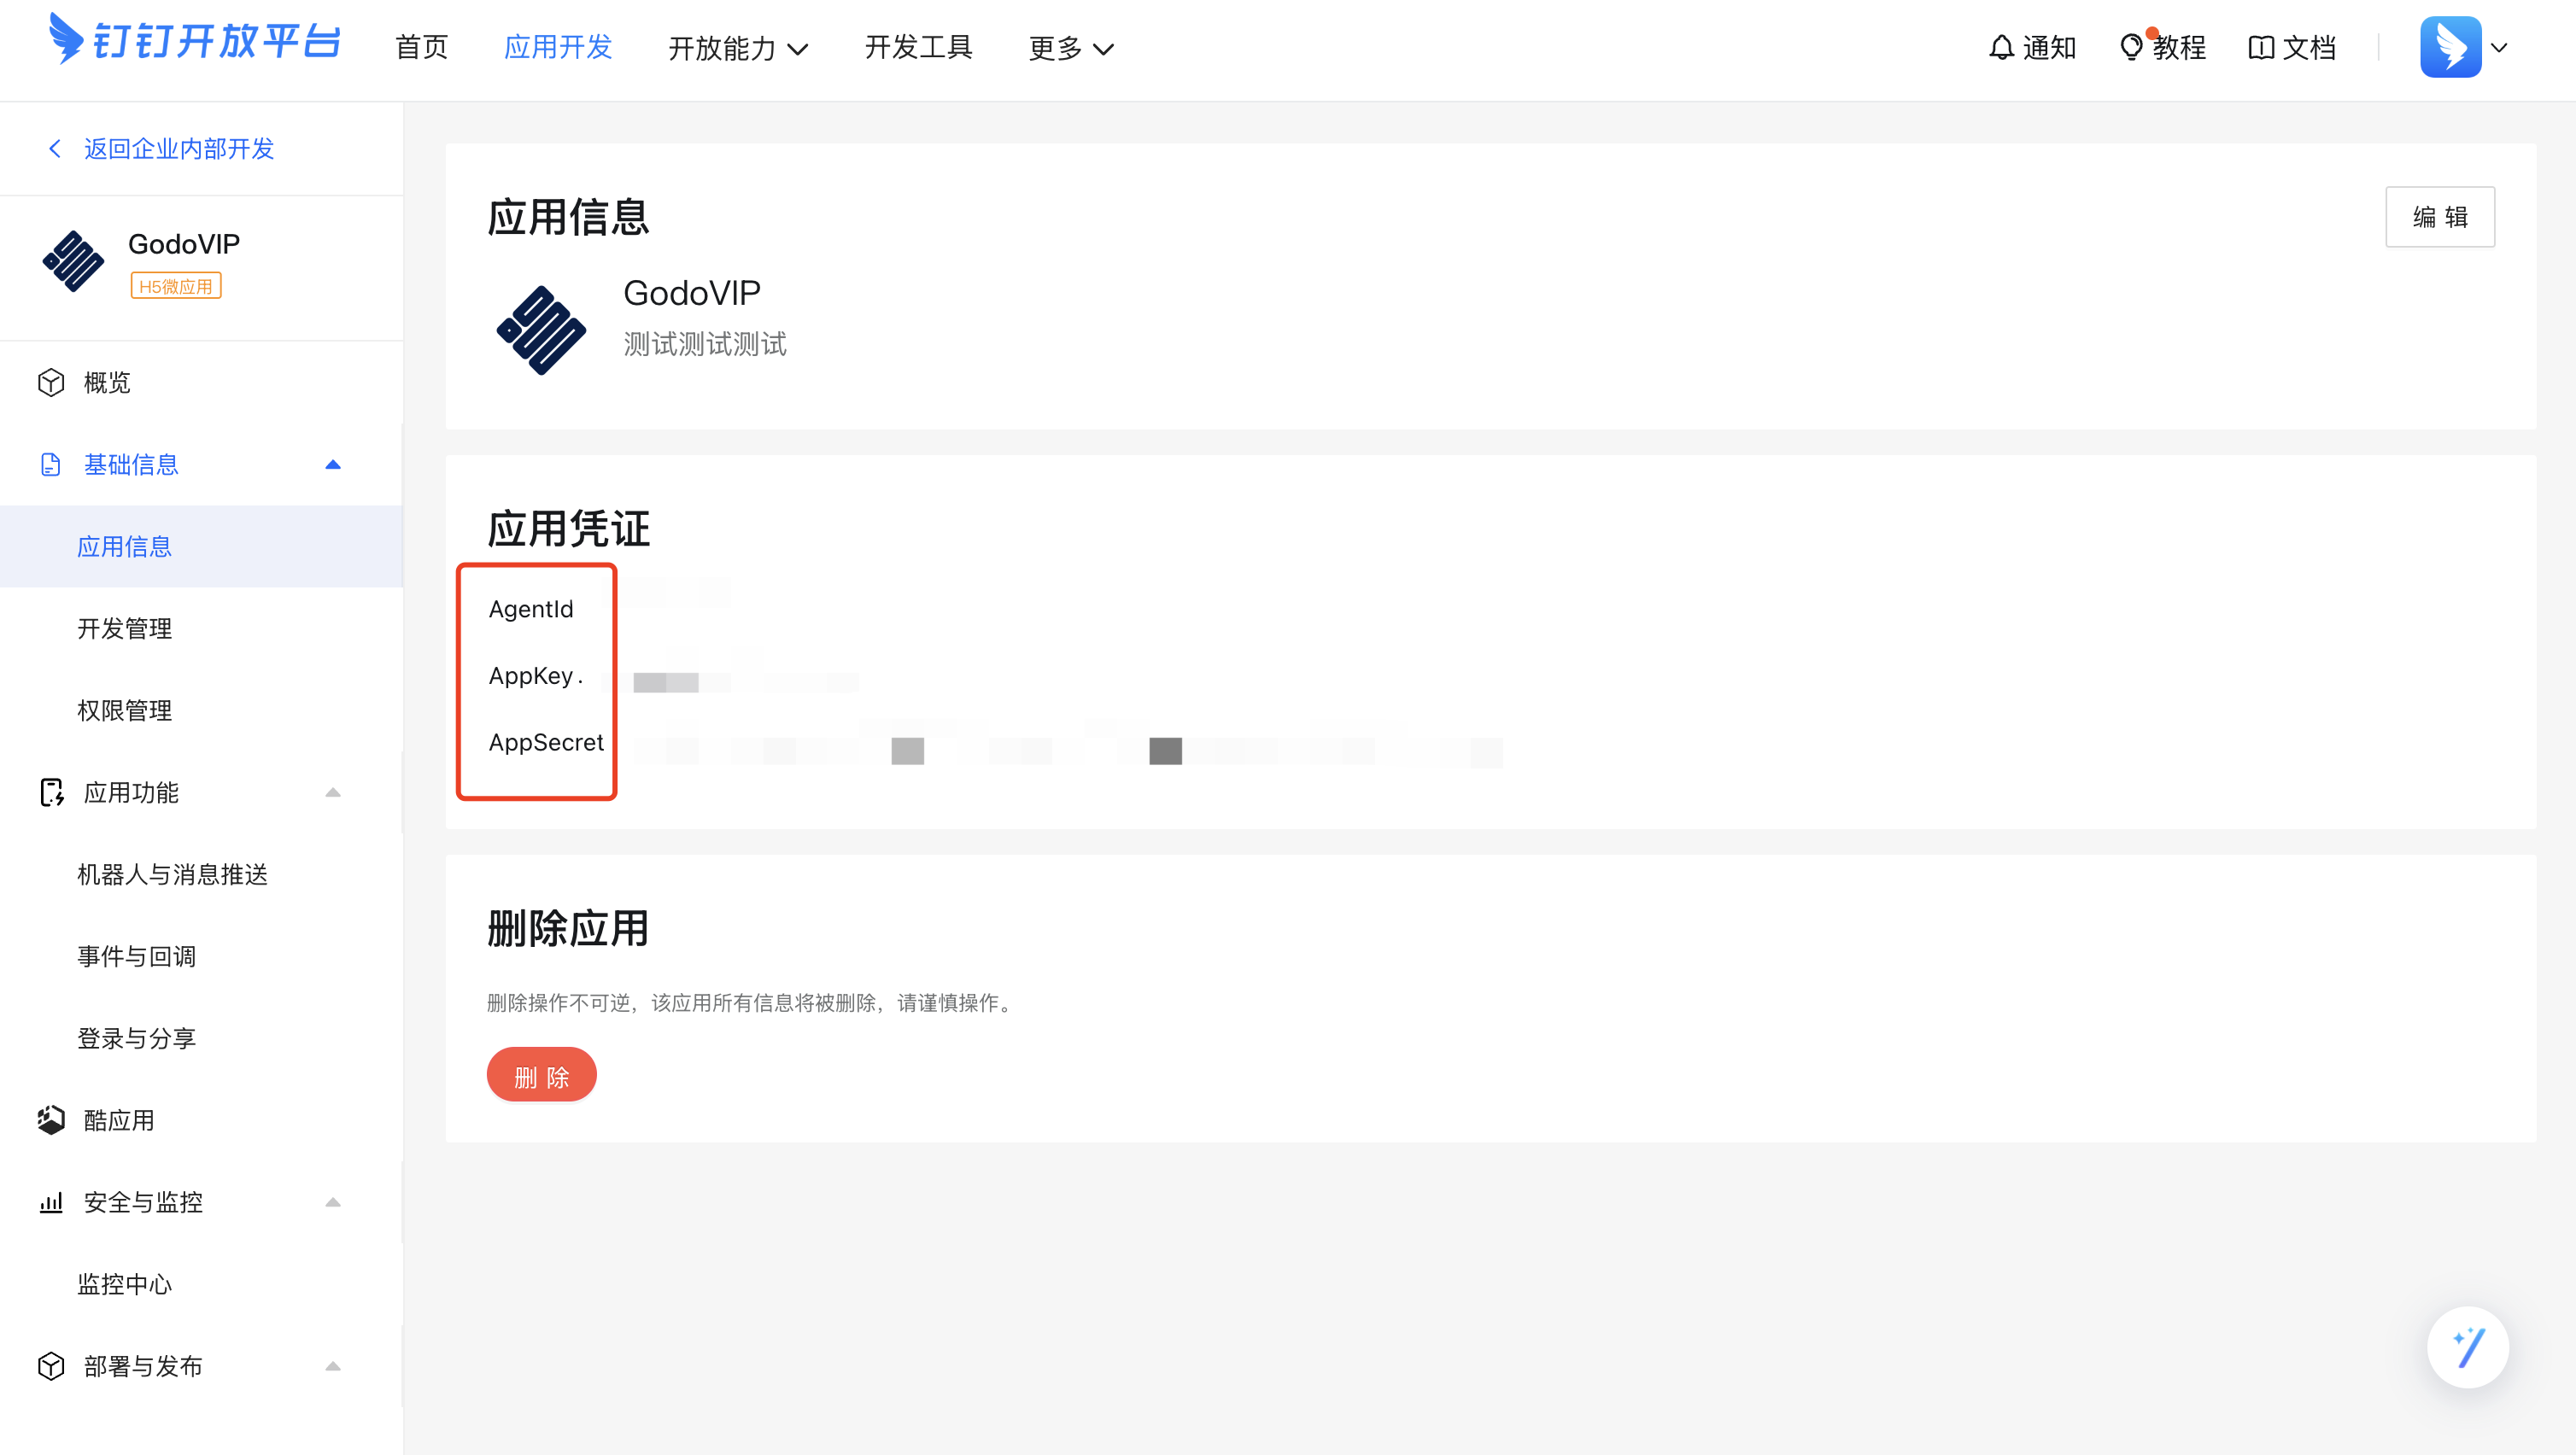Click the 应用功能 device icon
The image size is (2576, 1455).
click(51, 793)
